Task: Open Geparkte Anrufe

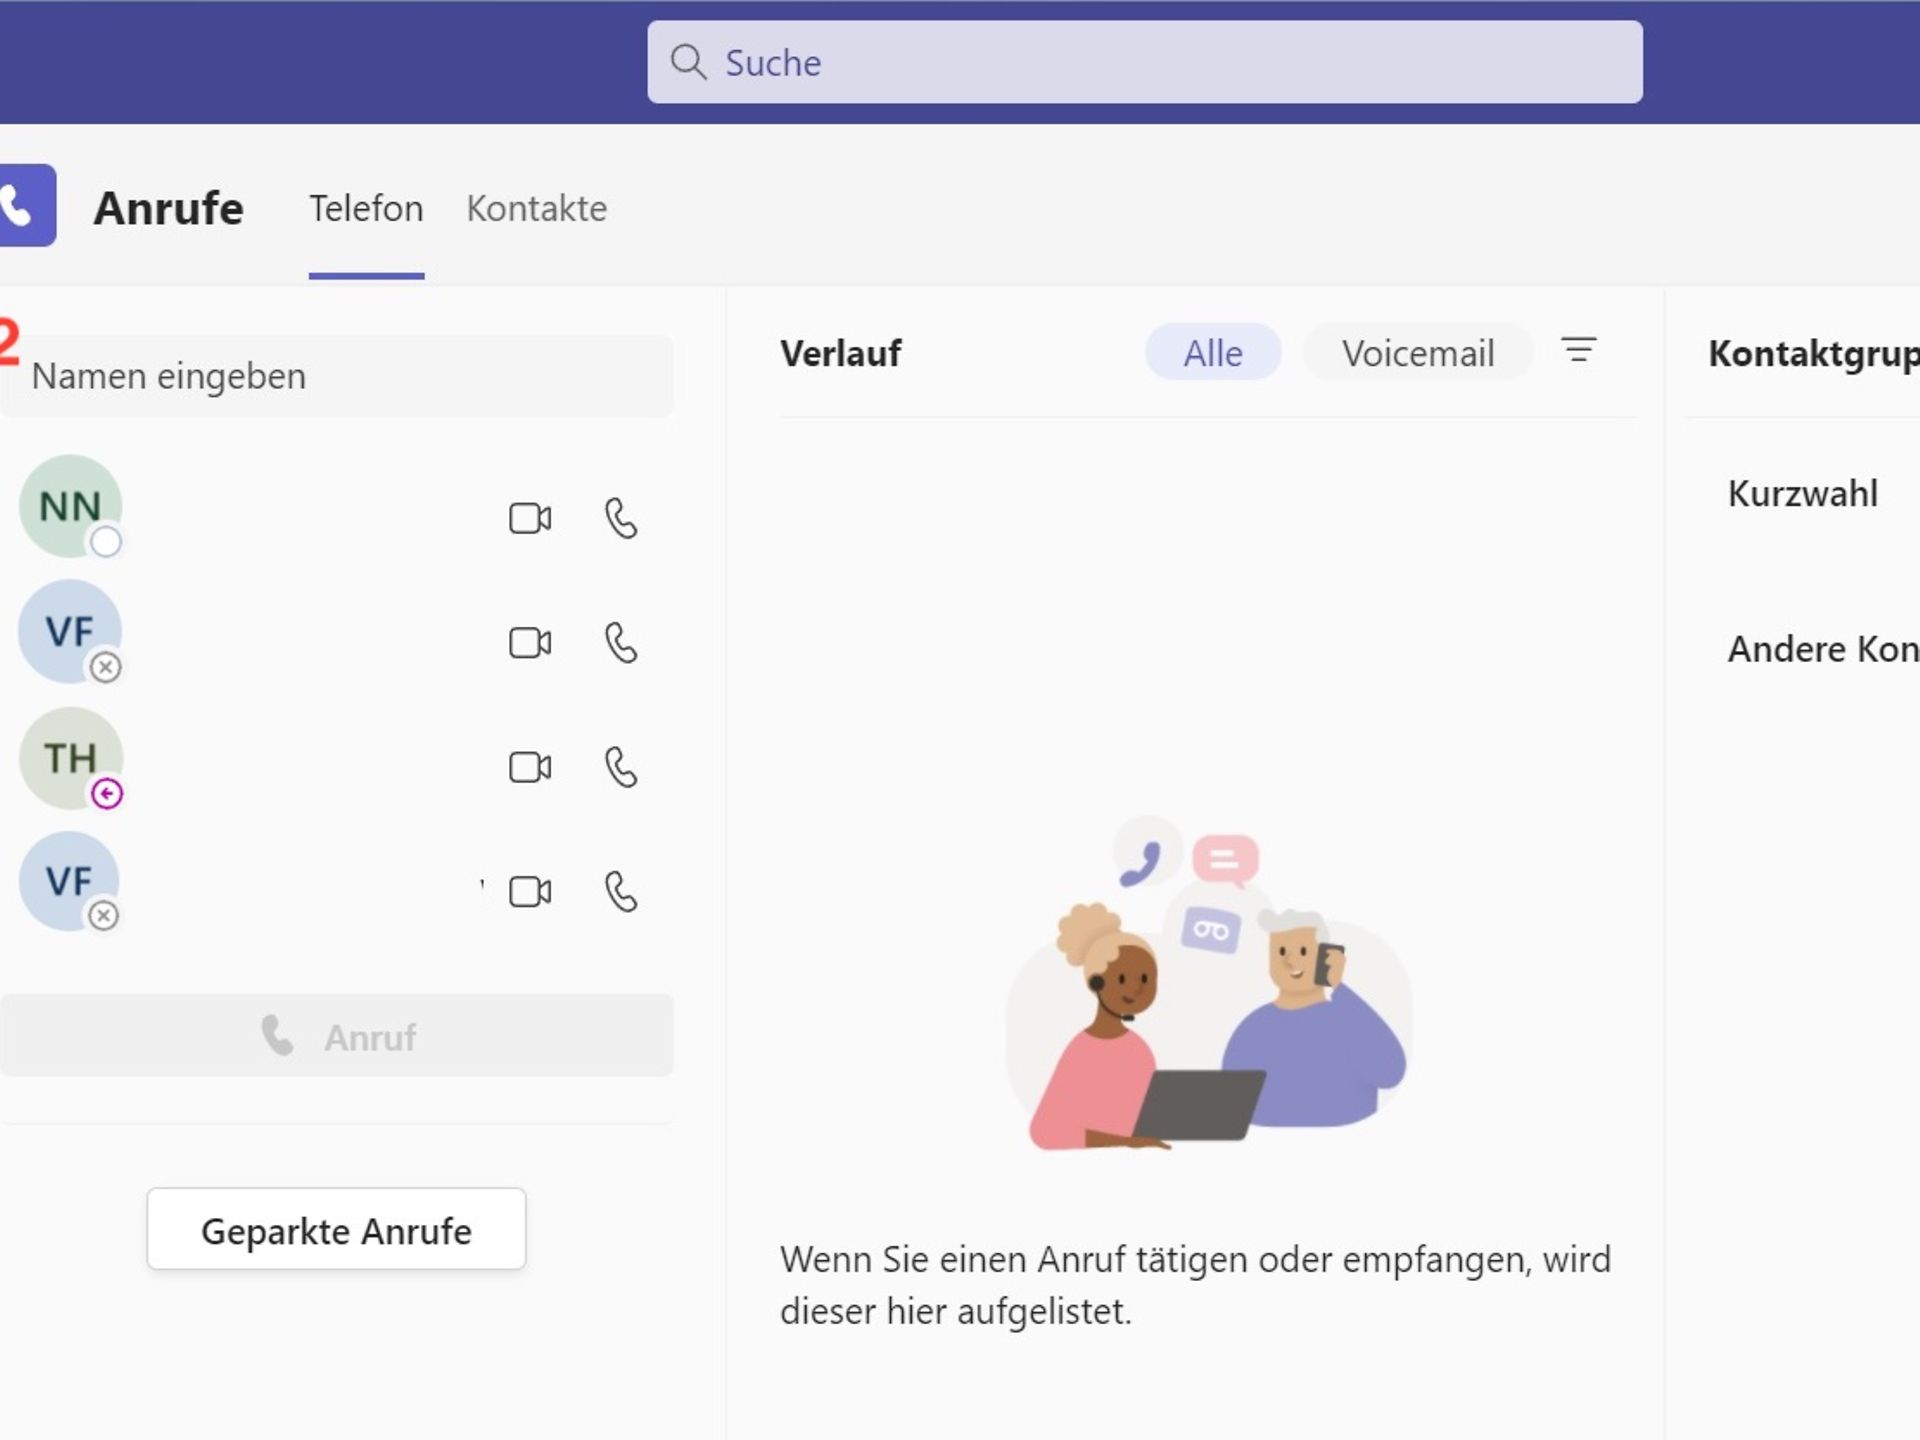Action: tap(336, 1230)
